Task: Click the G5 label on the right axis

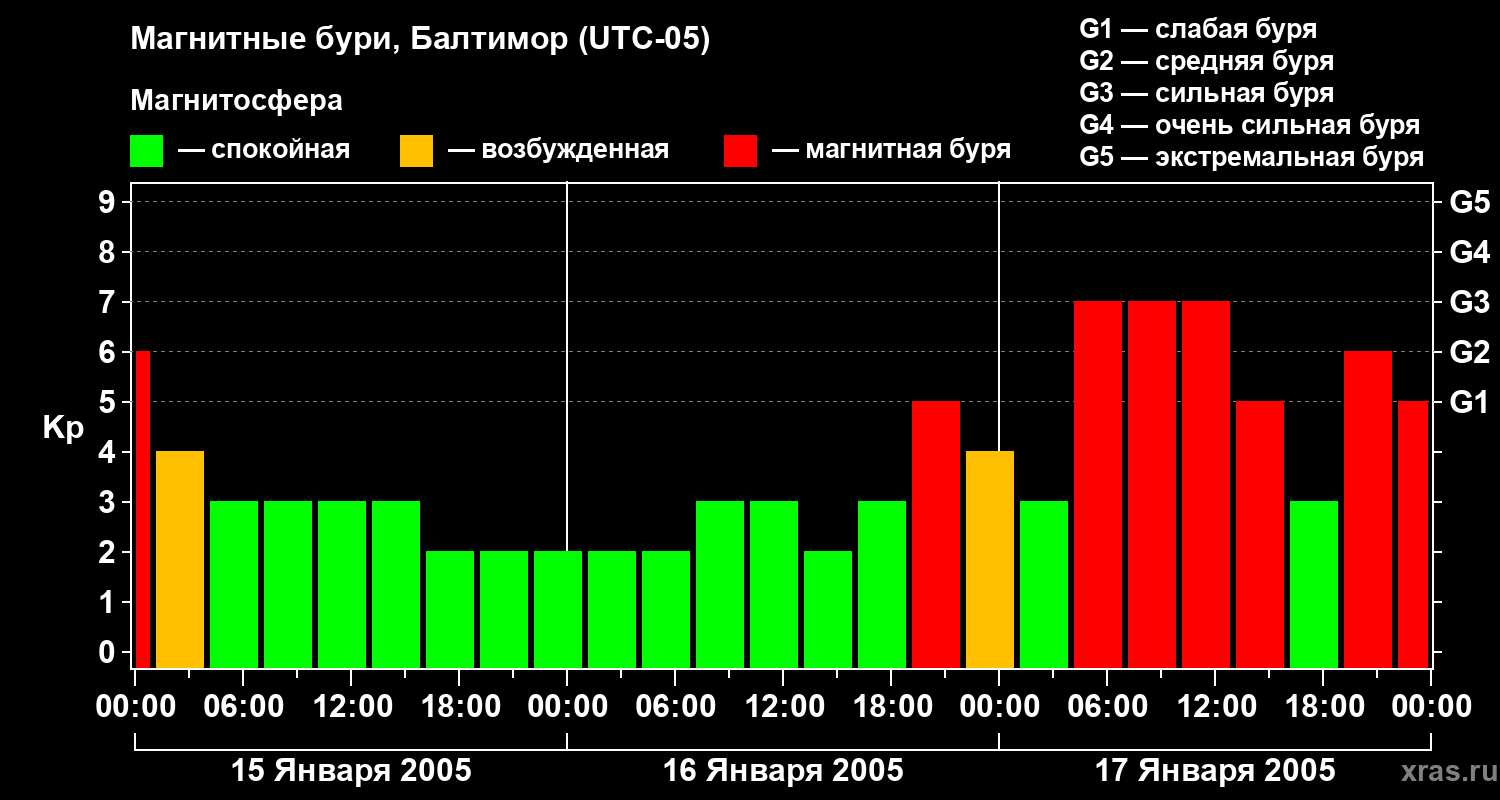Action: click(x=1469, y=202)
